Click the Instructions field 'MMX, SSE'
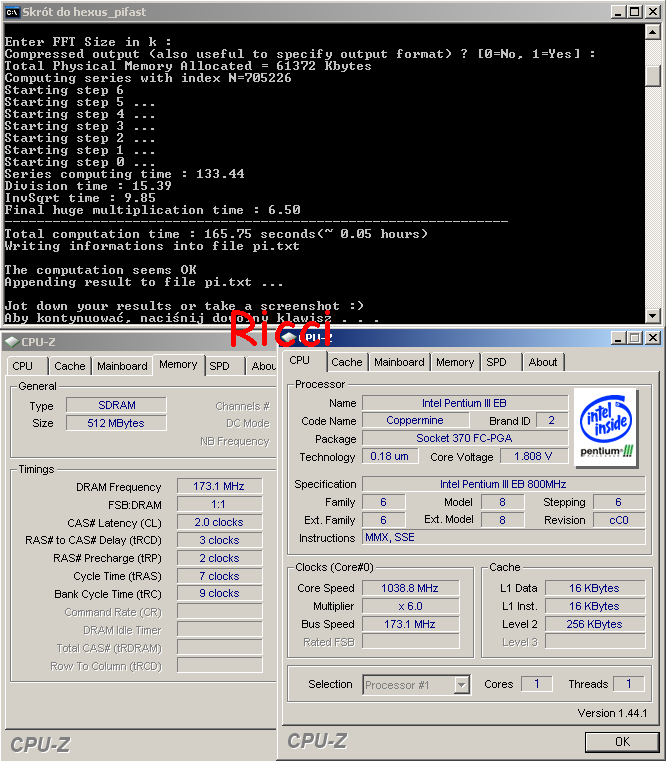Screen dimensions: 666x761 tap(503, 537)
